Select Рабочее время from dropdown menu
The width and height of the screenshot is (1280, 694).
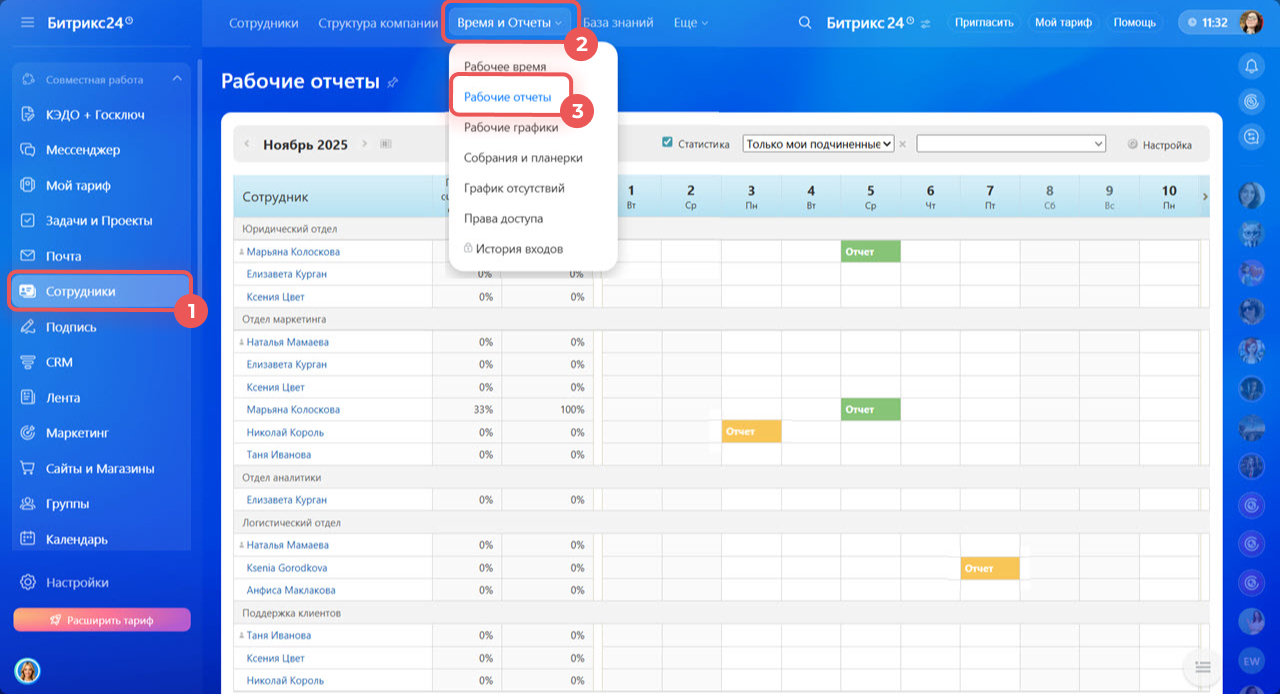[x=505, y=67]
